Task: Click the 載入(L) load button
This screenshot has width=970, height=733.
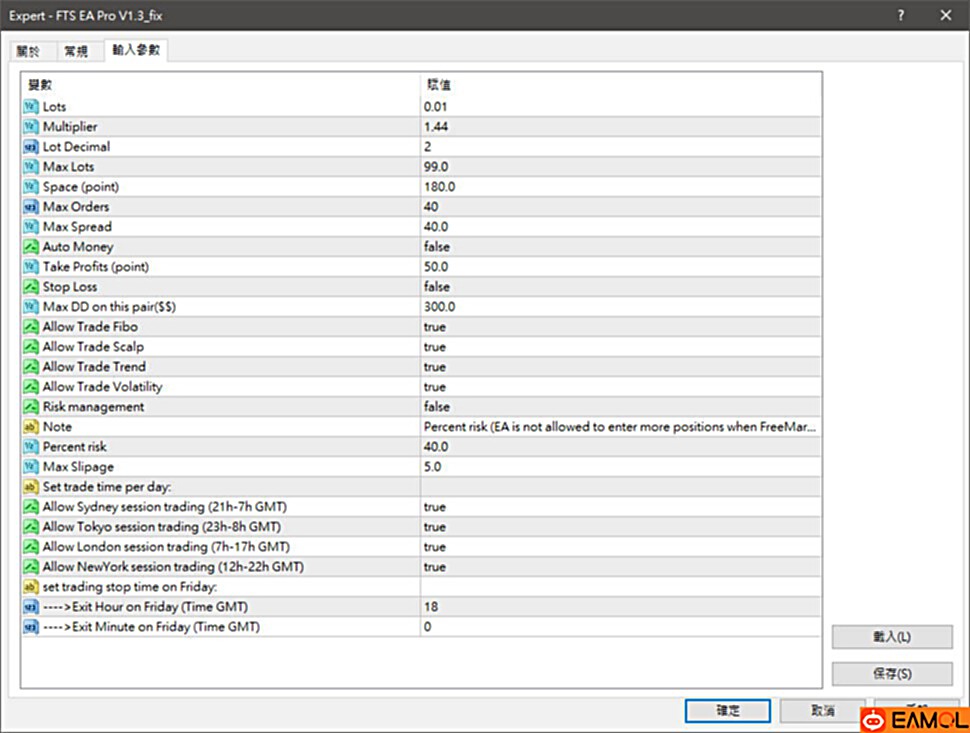Action: [892, 637]
